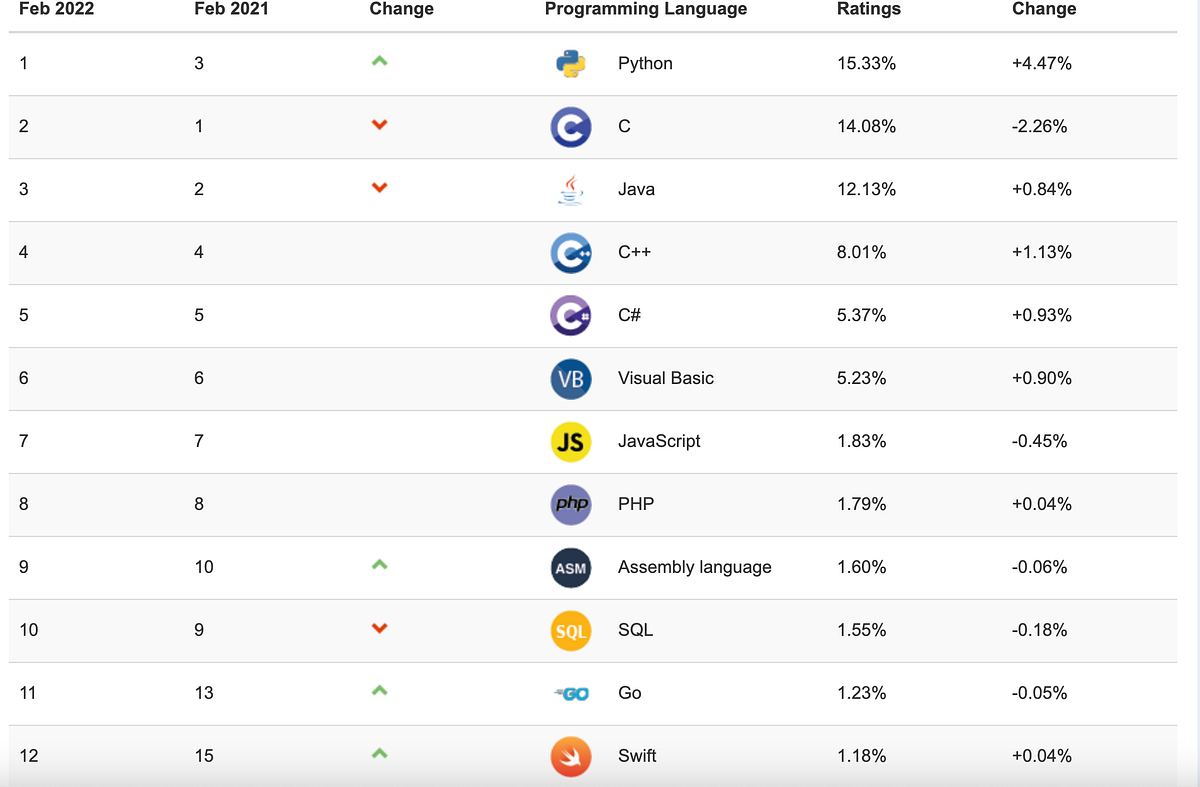Select the C++ logo icon
Image resolution: width=1200 pixels, height=787 pixels.
571,252
